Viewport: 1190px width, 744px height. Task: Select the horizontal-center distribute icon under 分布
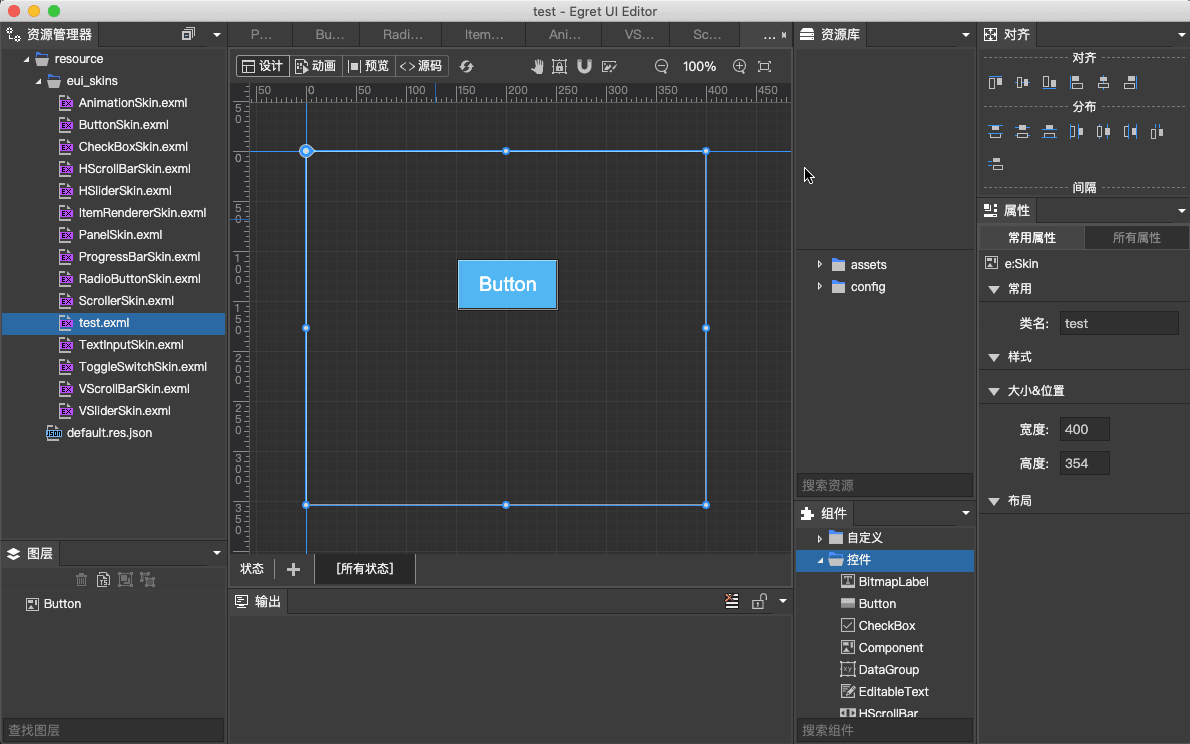point(1103,131)
